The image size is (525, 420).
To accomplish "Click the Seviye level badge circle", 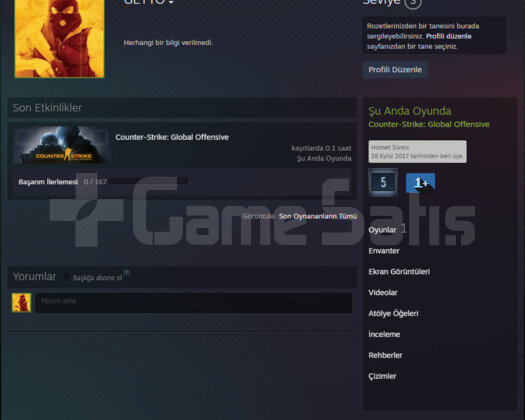I will (412, 3).
